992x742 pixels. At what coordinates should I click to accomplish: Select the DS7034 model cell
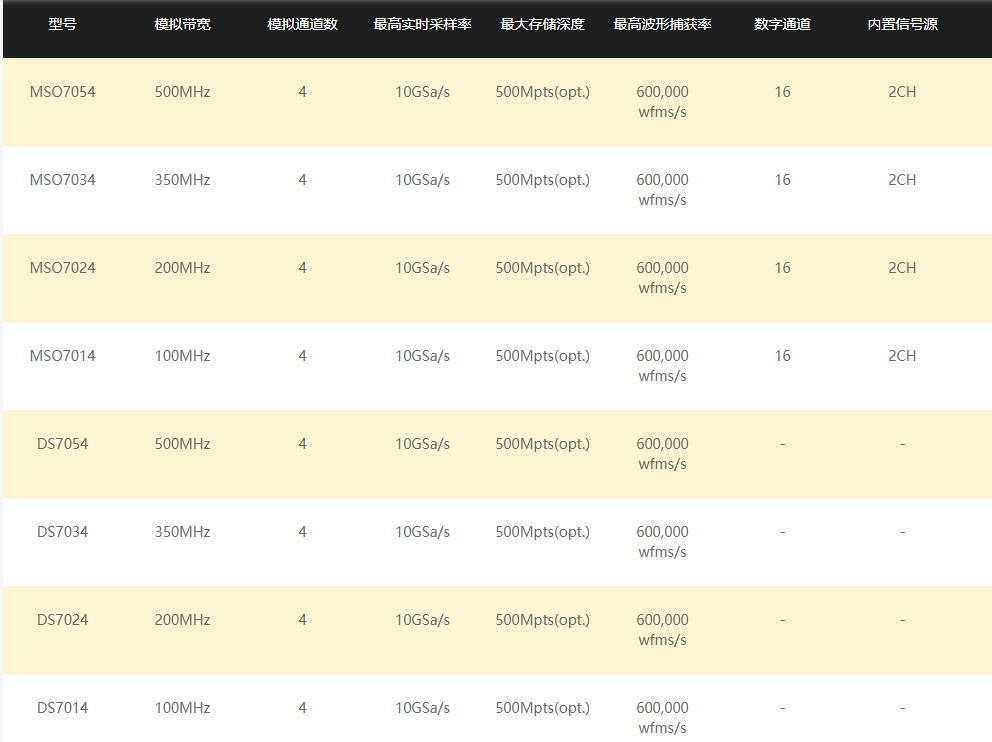63,531
